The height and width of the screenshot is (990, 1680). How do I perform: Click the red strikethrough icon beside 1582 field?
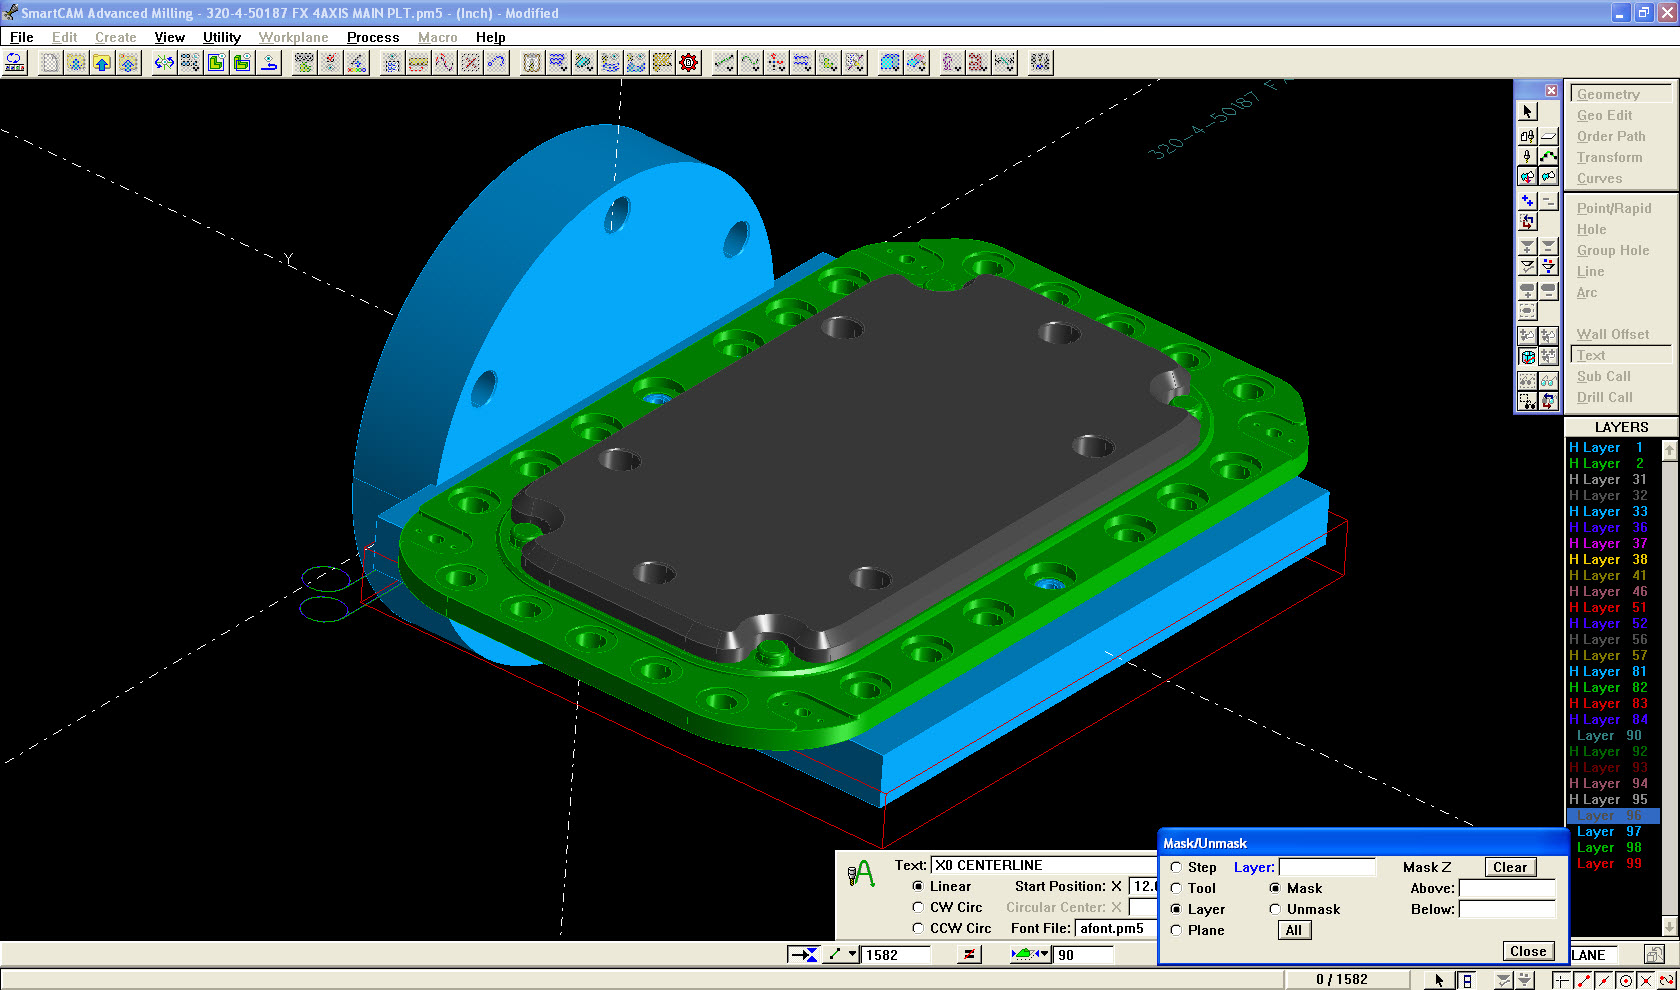click(x=968, y=955)
